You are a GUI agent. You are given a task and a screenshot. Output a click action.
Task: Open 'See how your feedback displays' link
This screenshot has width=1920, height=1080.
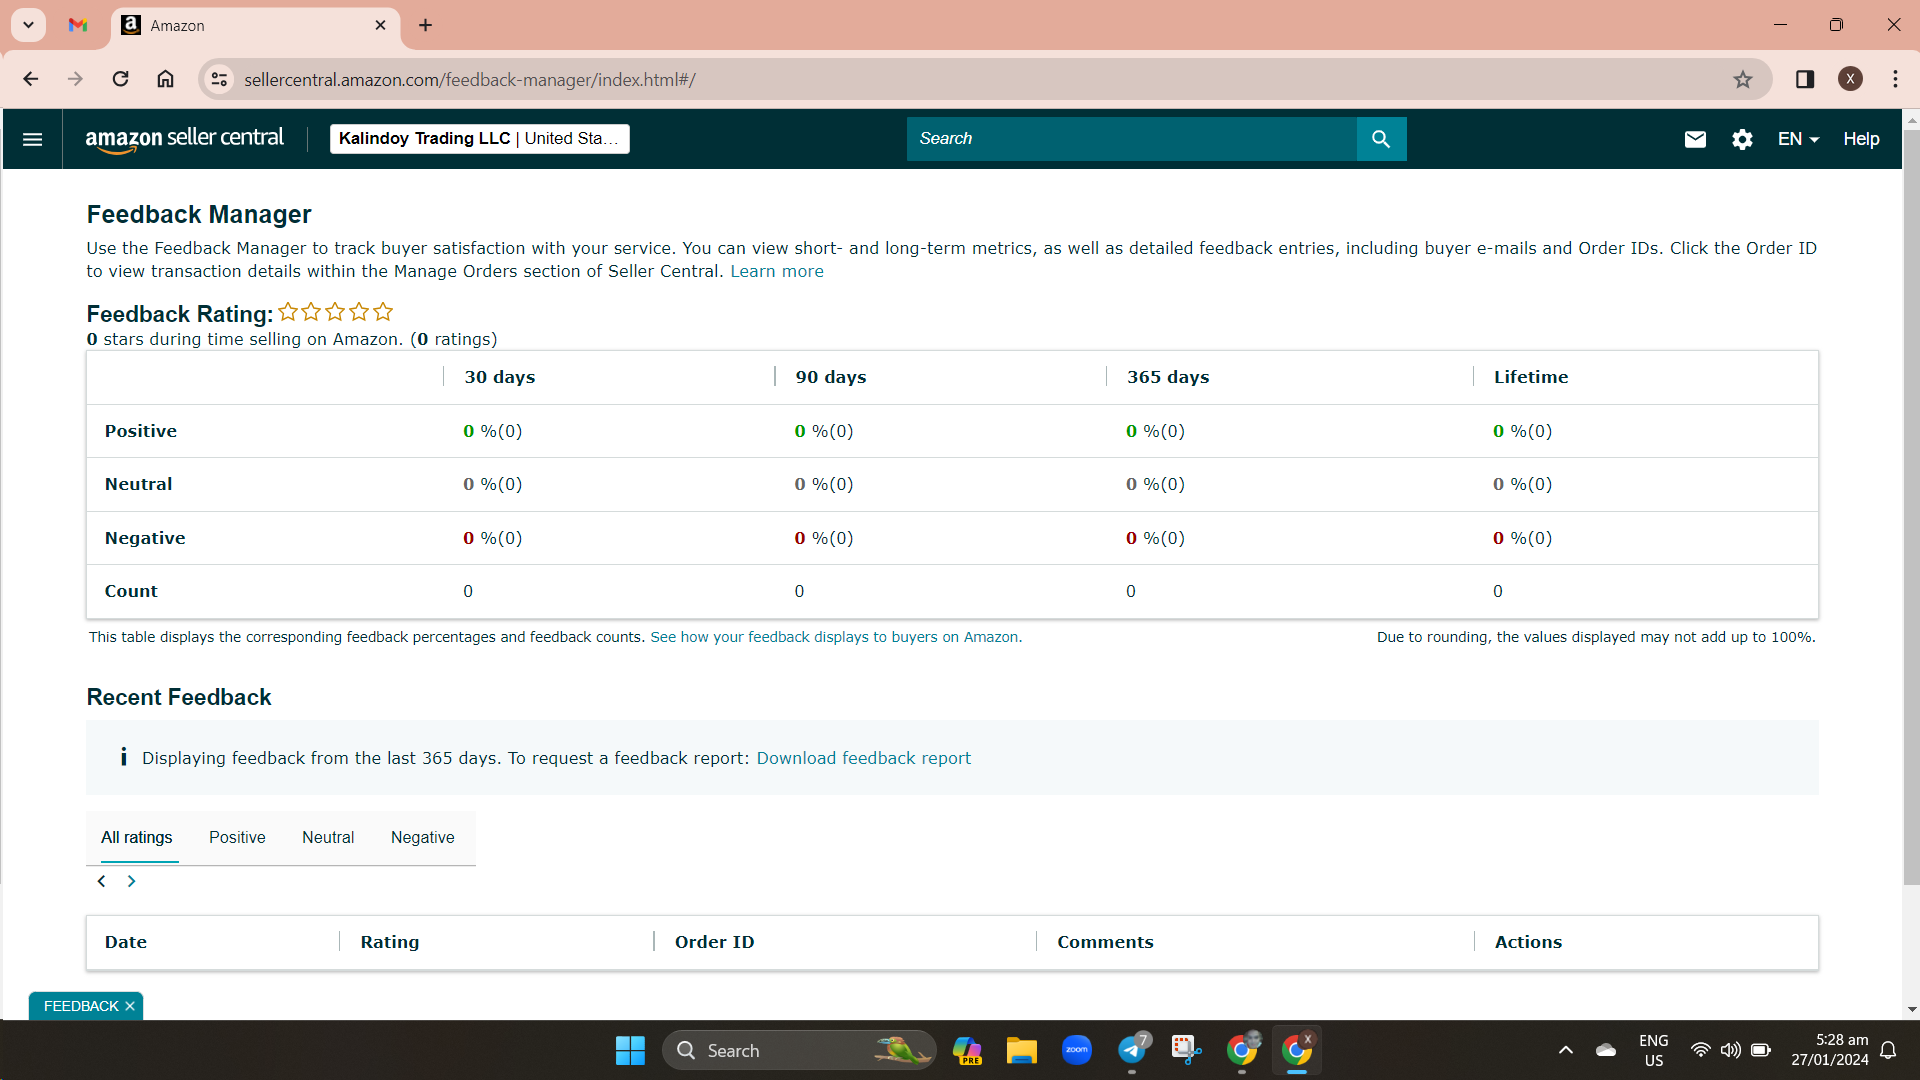pos(836,637)
